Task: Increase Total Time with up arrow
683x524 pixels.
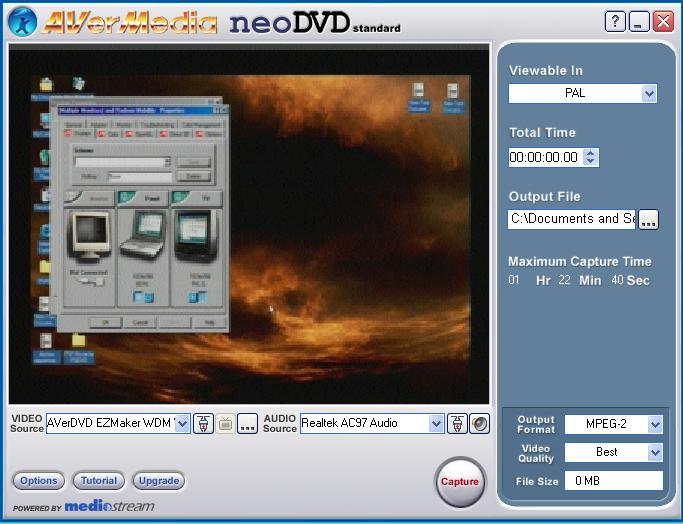Action: click(x=590, y=153)
